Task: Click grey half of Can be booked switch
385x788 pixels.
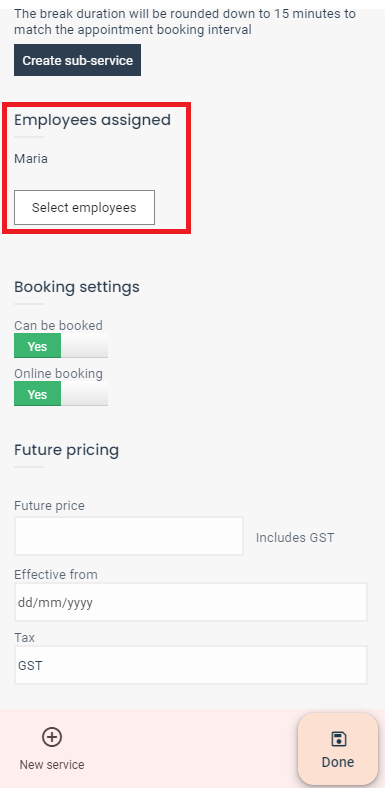Action: [x=84, y=346]
